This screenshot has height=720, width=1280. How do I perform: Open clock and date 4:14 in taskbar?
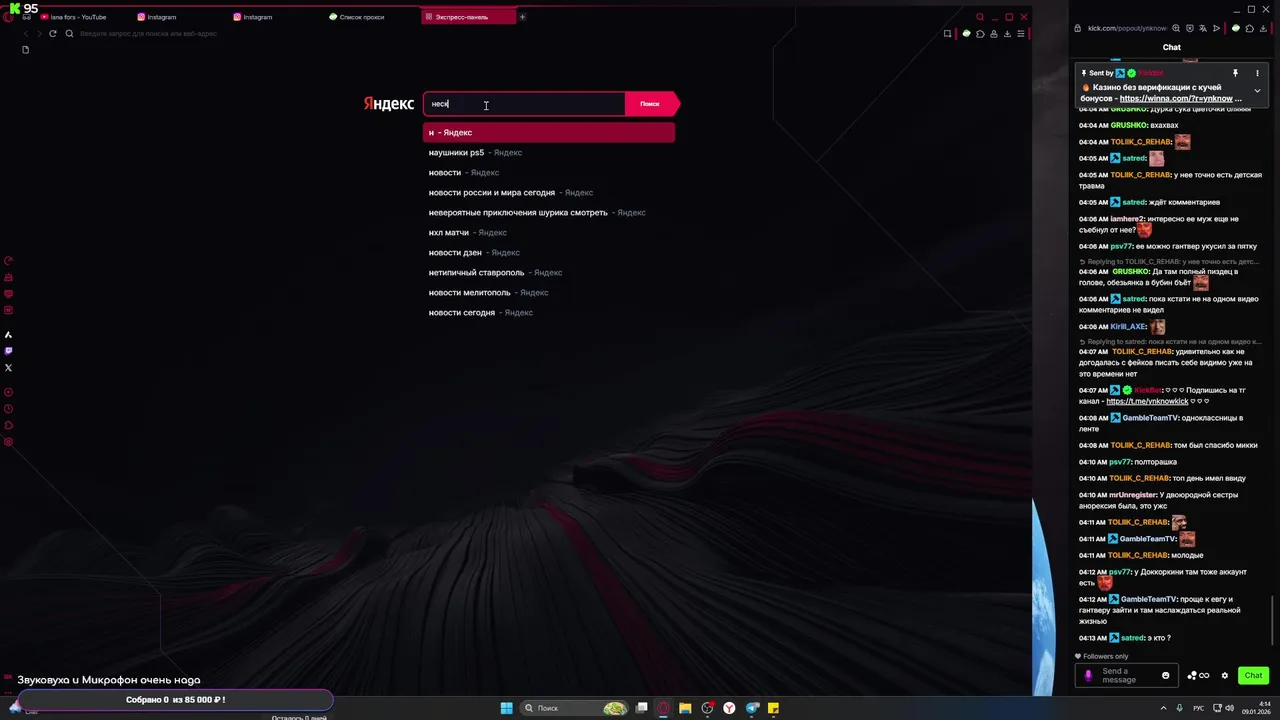1258,708
